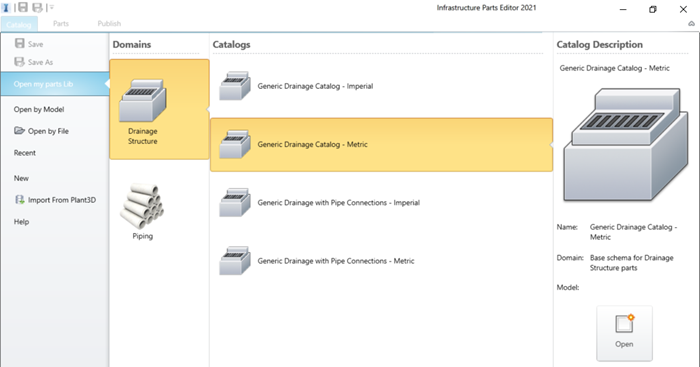Screen dimensions: 700x367
Task: Select Generic Drainage Catalog - Metric row text
Action: click(312, 144)
